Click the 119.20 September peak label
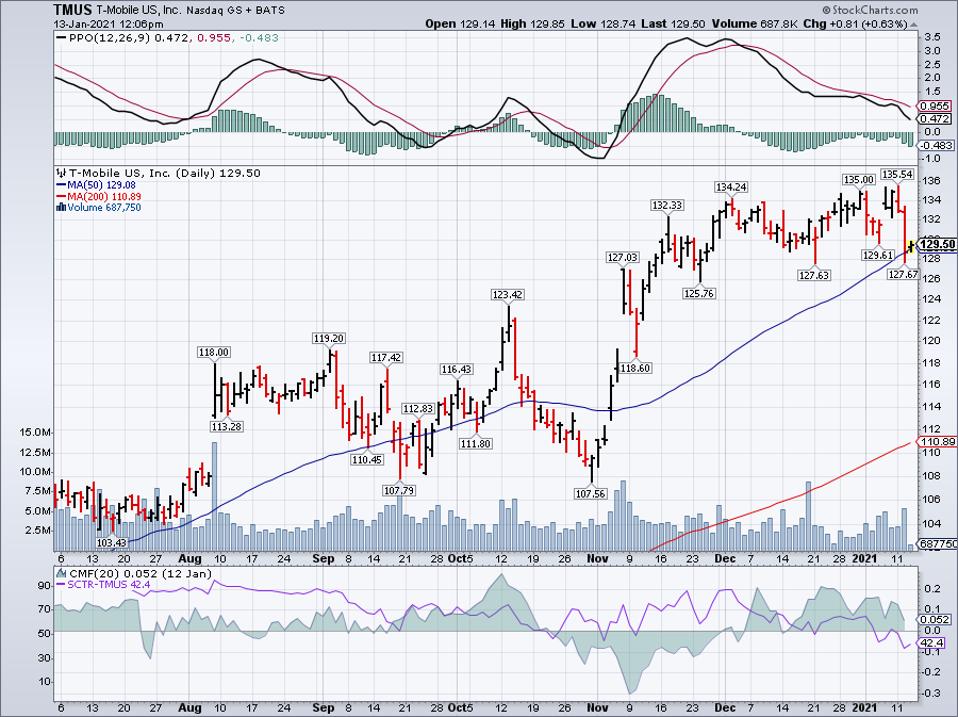The height and width of the screenshot is (717, 958). (x=329, y=338)
